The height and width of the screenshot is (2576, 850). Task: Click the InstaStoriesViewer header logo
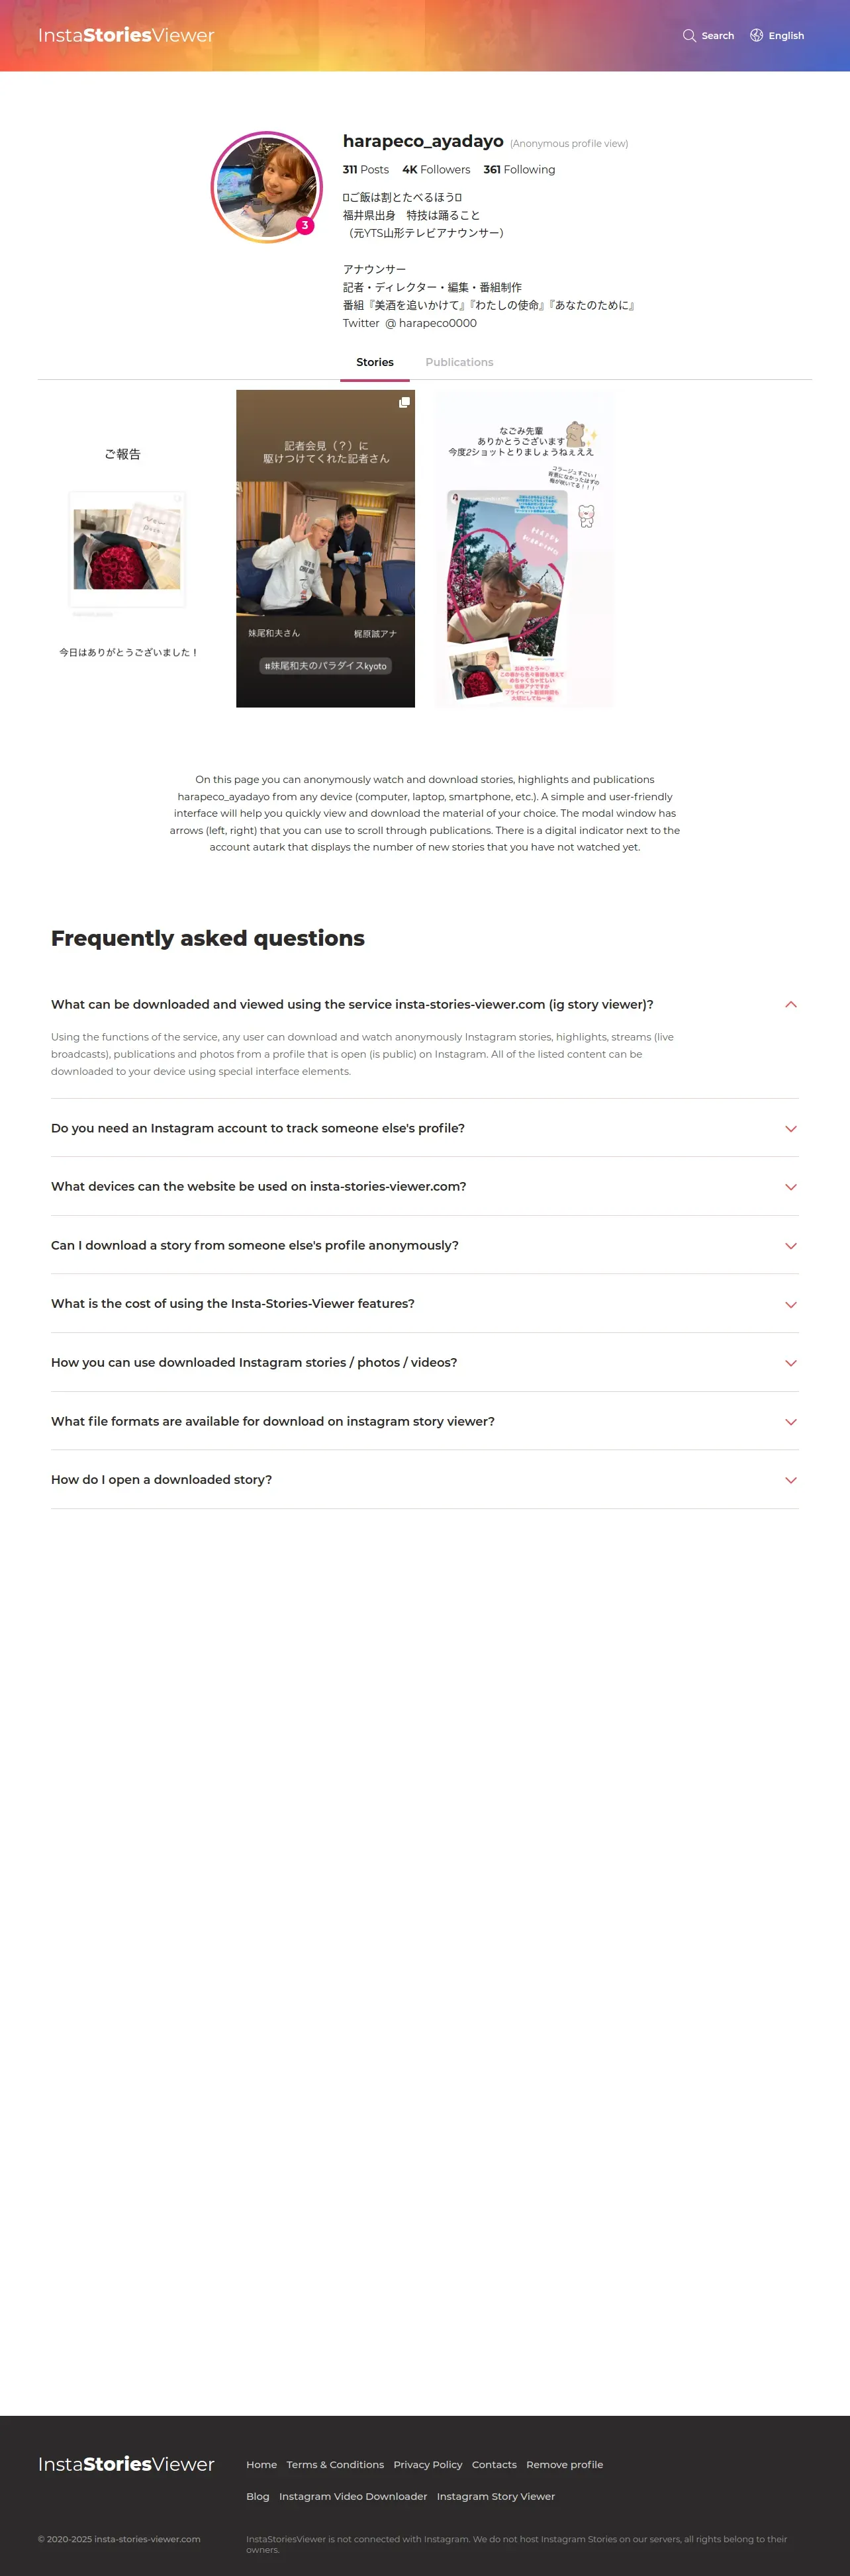point(126,36)
